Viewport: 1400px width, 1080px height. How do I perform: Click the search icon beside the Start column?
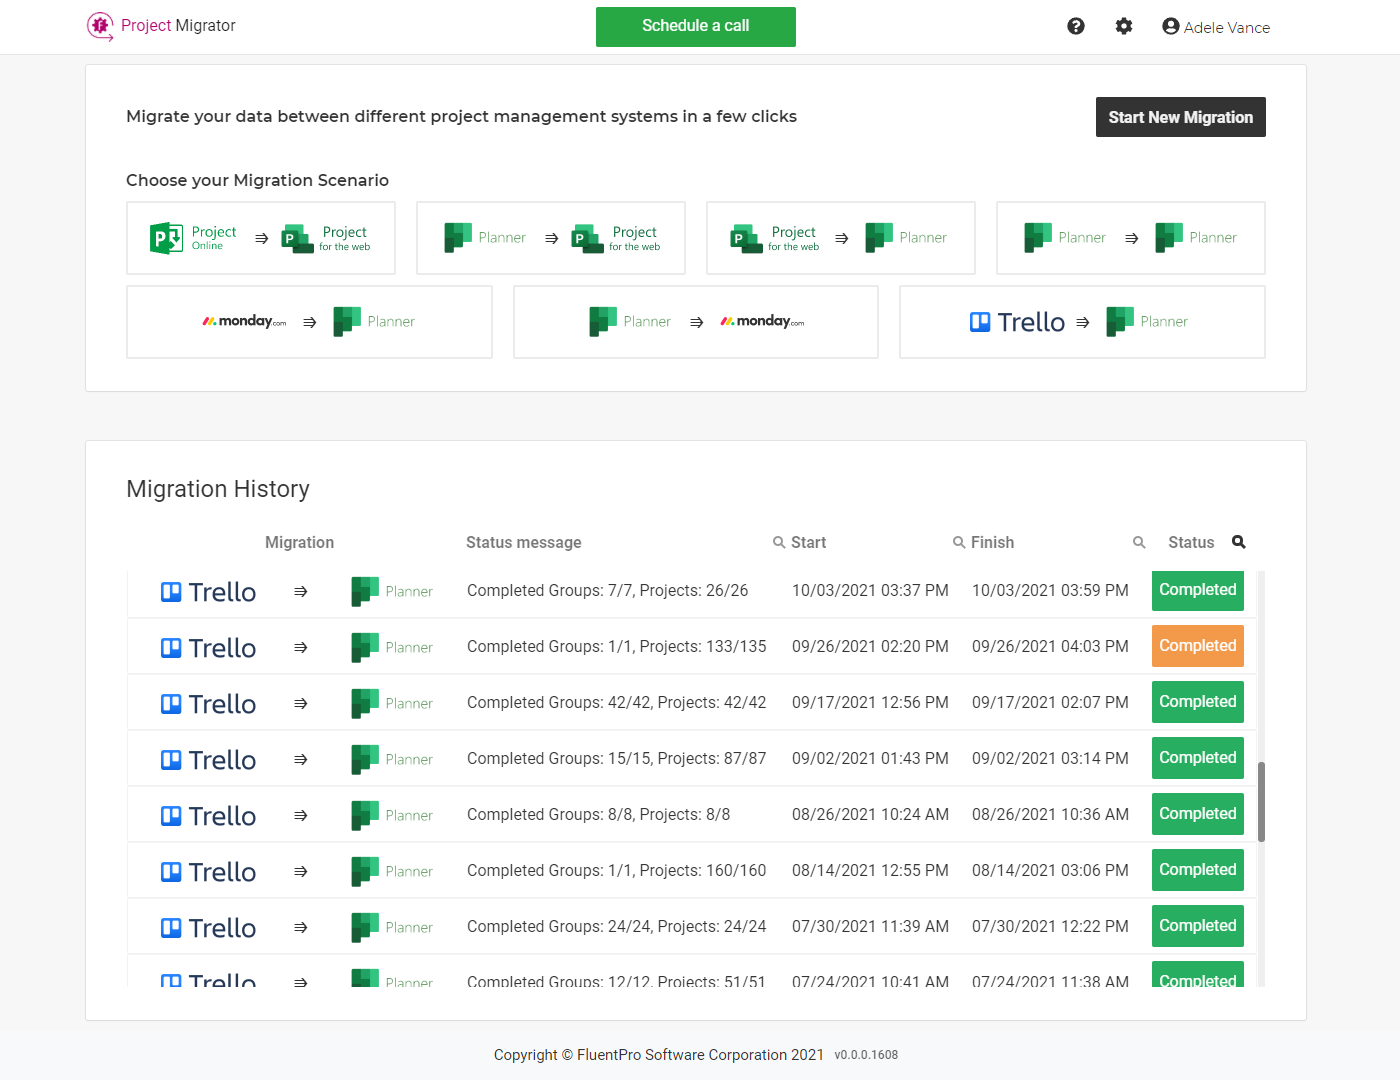coord(779,542)
